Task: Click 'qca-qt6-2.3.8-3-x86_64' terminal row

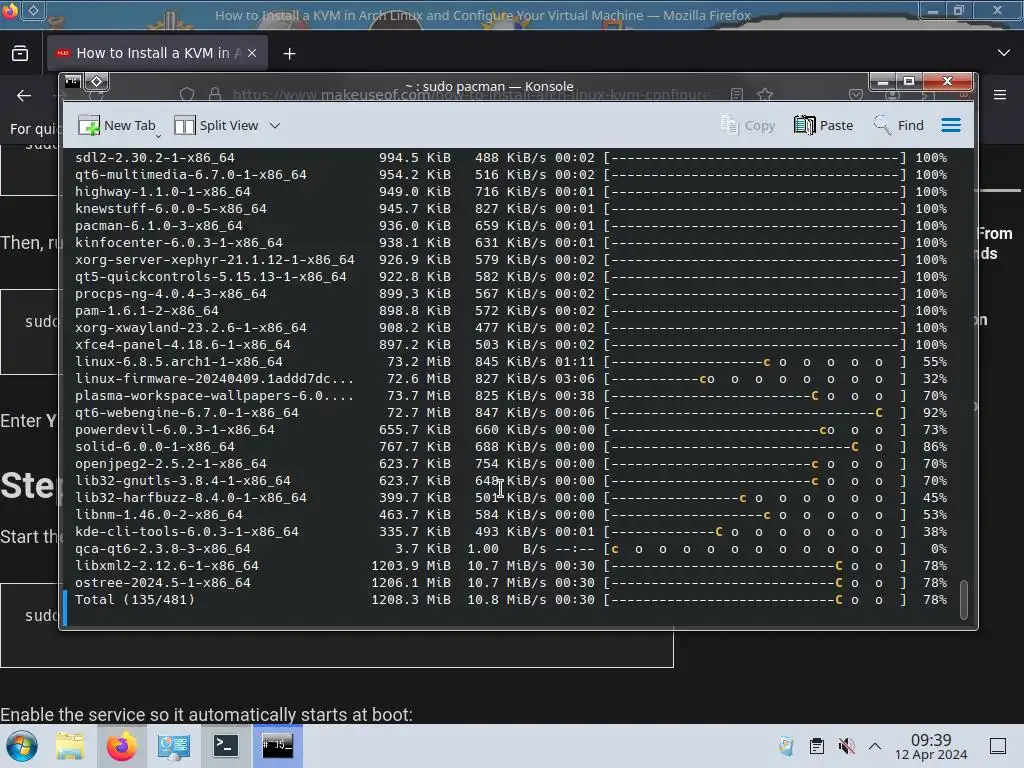Action: click(511, 549)
